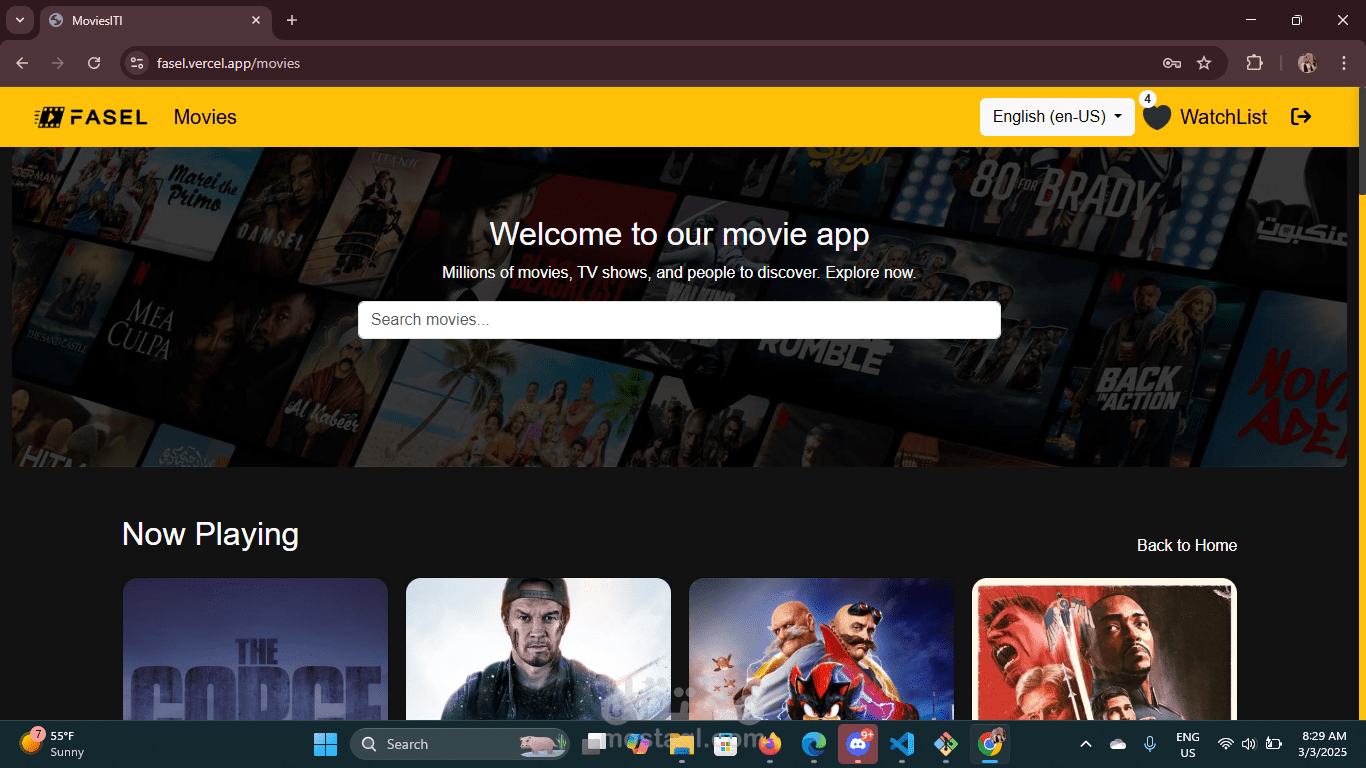
Task: Close the MoviesITI tab
Action: [x=256, y=20]
